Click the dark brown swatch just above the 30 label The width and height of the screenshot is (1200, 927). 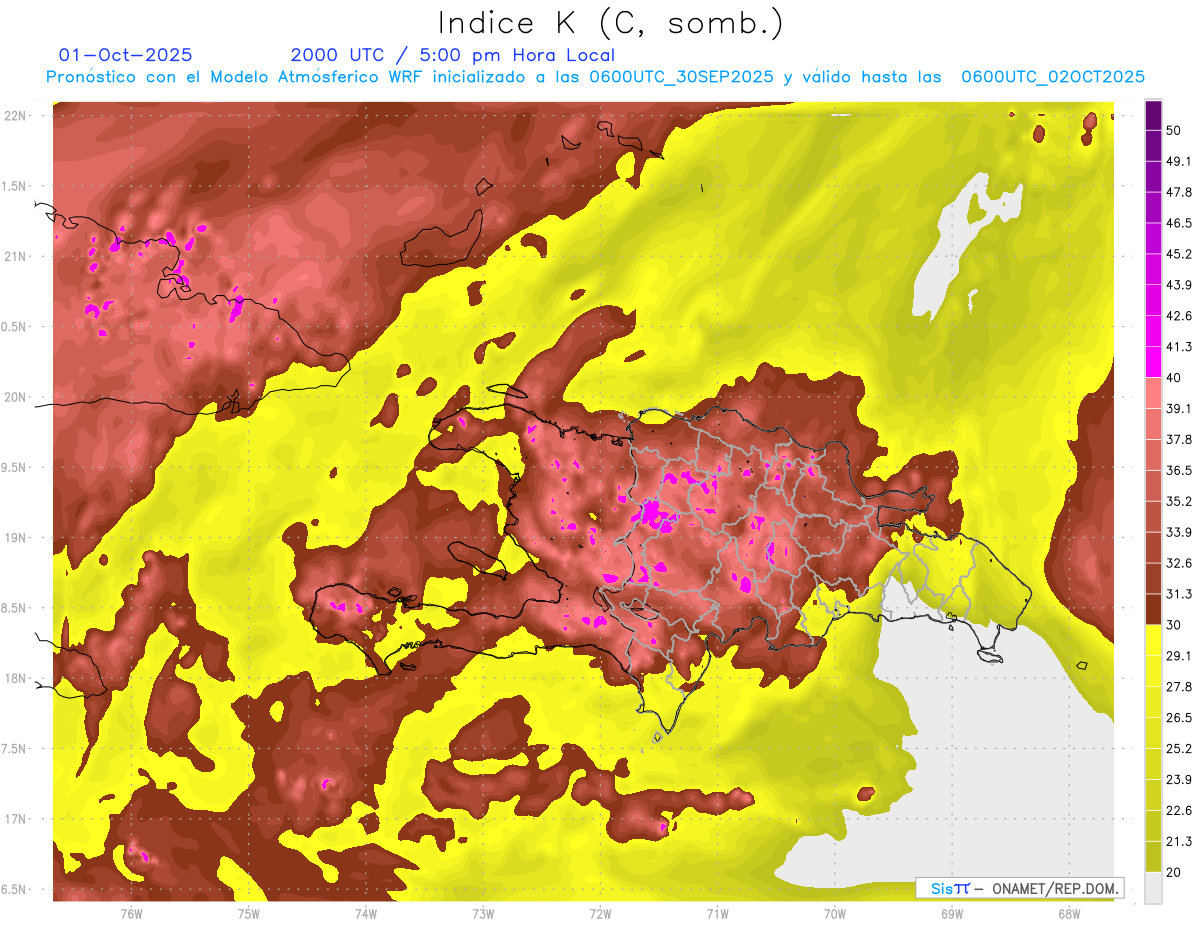click(x=1153, y=609)
